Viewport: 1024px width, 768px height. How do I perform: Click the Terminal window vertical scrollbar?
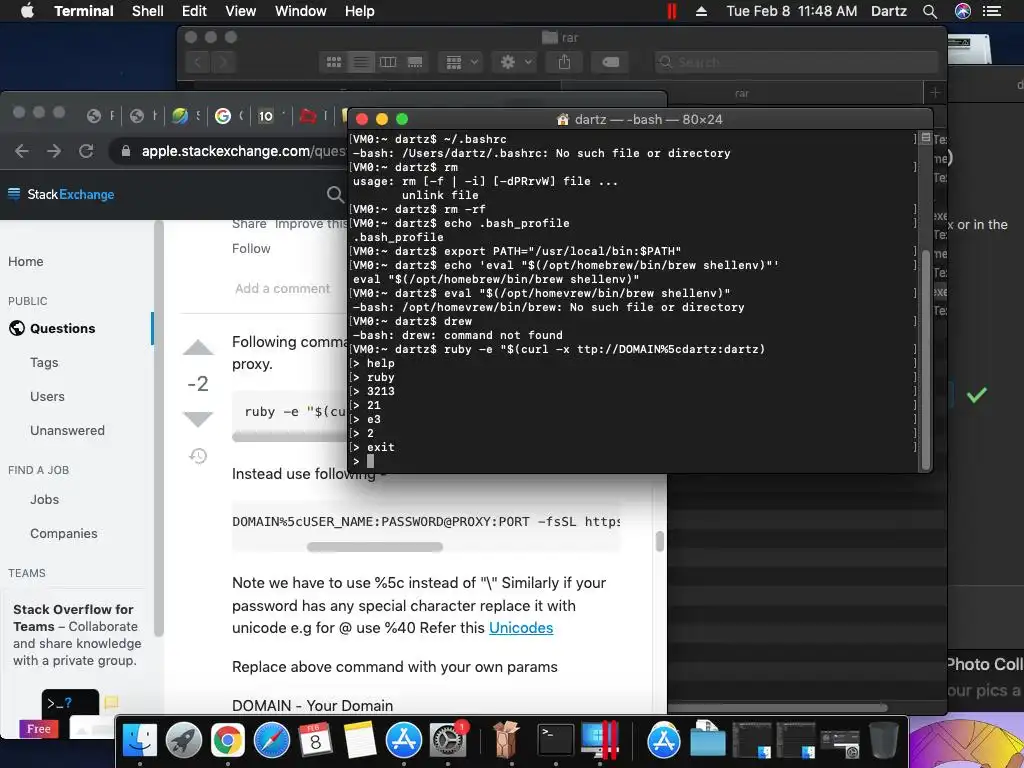point(925,359)
